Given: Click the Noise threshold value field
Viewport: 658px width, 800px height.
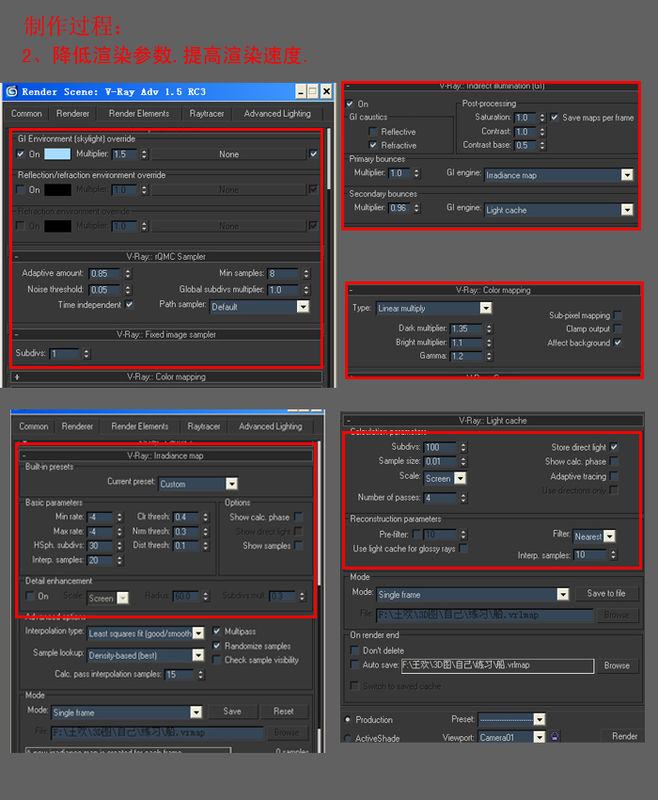Looking at the screenshot, I should [105, 289].
